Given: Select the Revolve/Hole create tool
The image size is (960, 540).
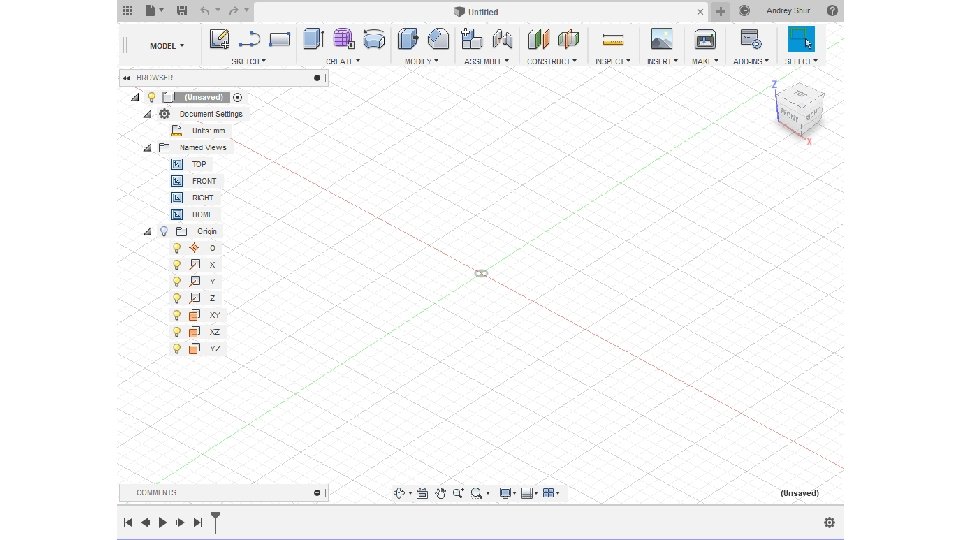Looking at the screenshot, I should tap(373, 39).
